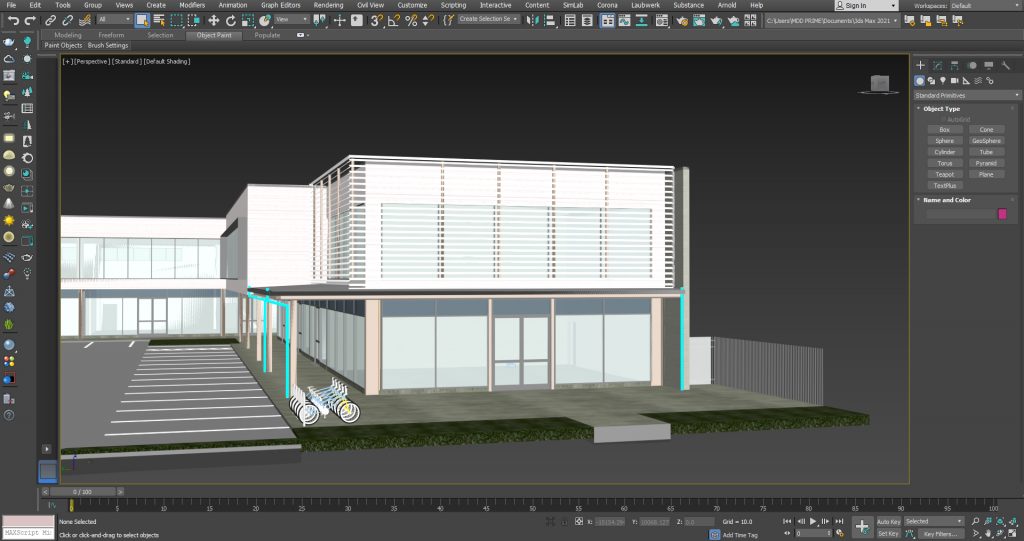The image size is (1024, 541).
Task: Open the Rendering menu
Action: [x=328, y=5]
